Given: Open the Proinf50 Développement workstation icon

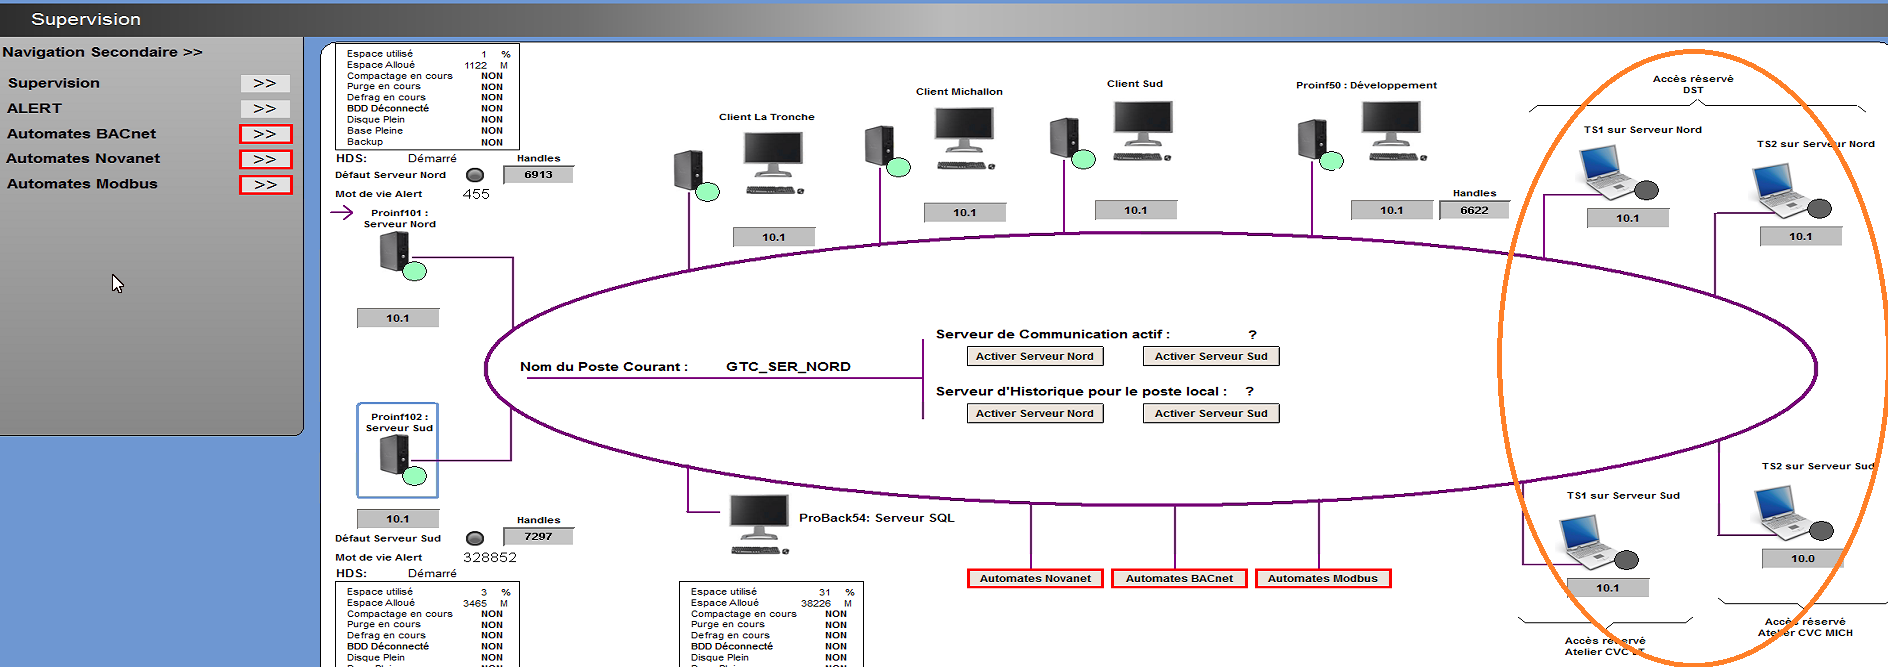Looking at the screenshot, I should [x=1390, y=130].
